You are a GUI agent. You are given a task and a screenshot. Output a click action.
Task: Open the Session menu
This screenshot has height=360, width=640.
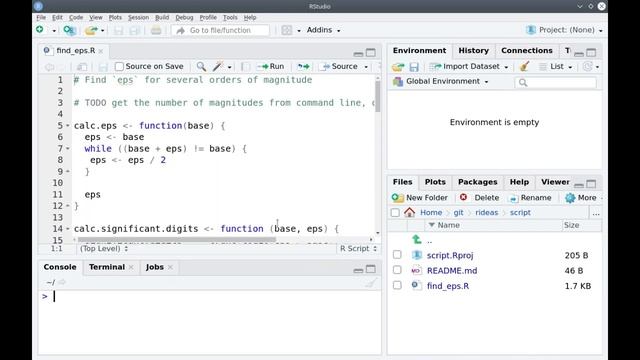[x=138, y=18]
